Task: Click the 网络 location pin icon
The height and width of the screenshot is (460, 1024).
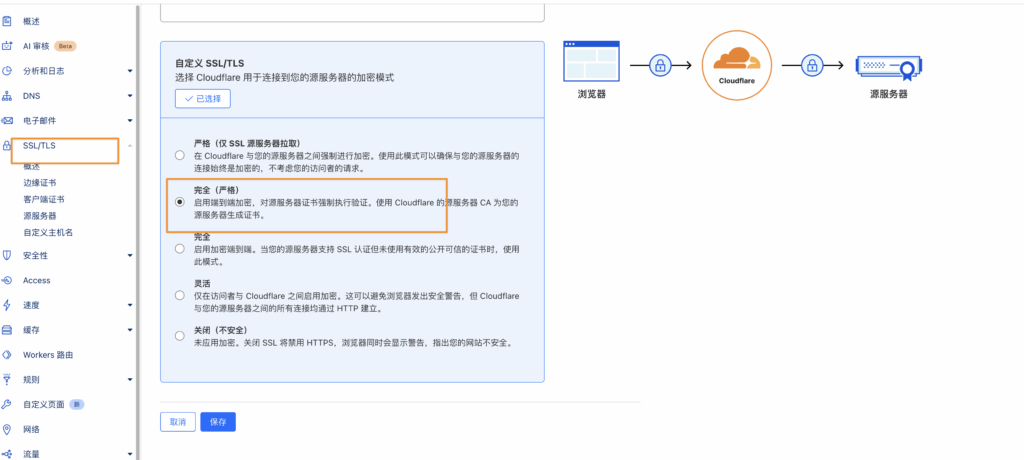Action: (x=7, y=429)
